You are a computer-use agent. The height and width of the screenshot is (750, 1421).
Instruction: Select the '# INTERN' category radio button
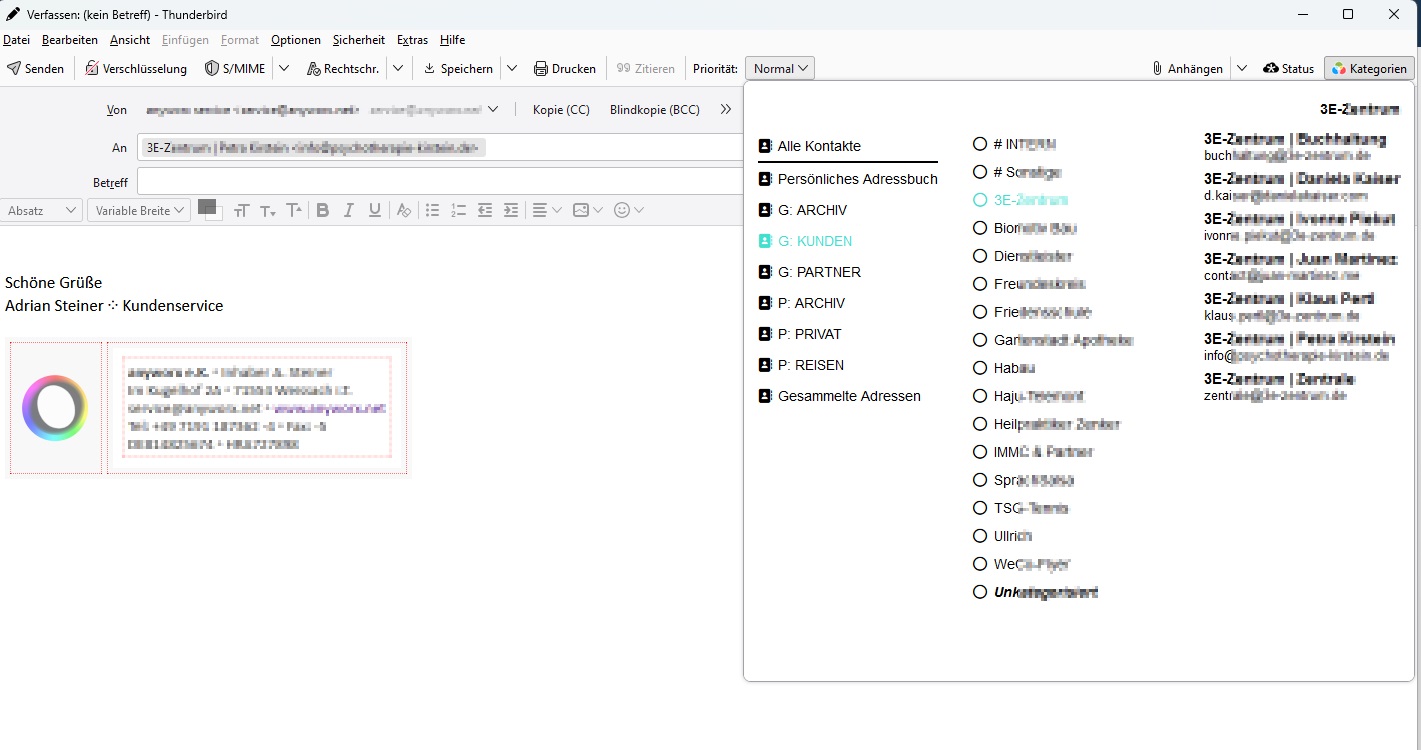[x=980, y=144]
